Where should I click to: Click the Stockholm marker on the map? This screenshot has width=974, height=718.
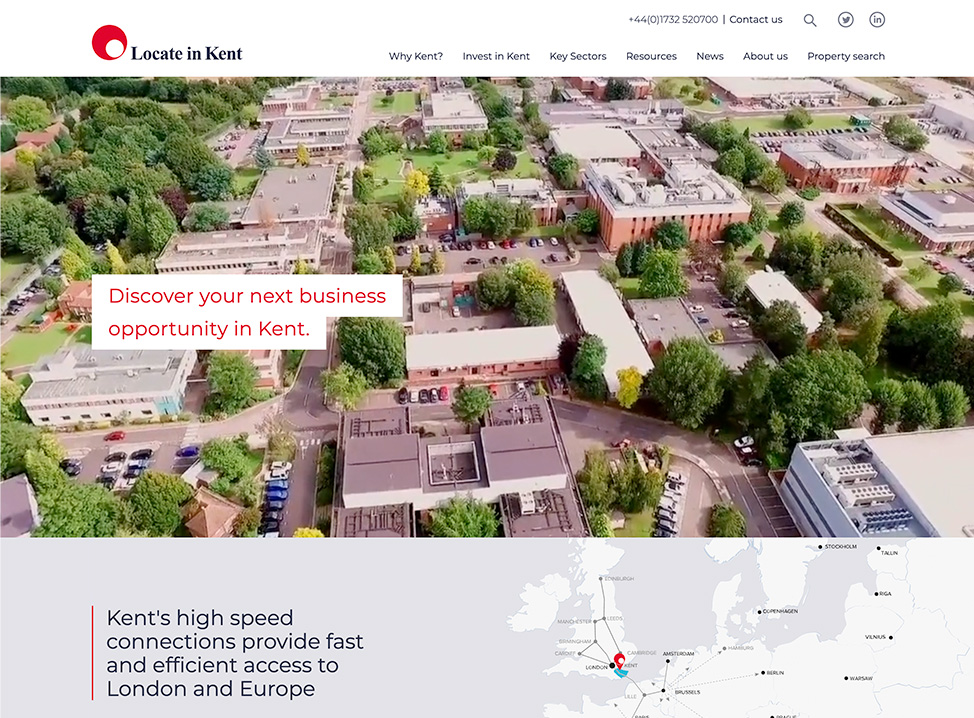click(x=820, y=547)
